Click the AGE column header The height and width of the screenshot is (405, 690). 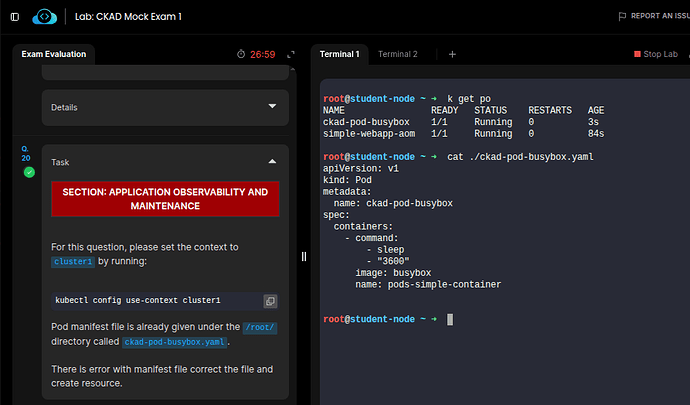[x=596, y=110]
